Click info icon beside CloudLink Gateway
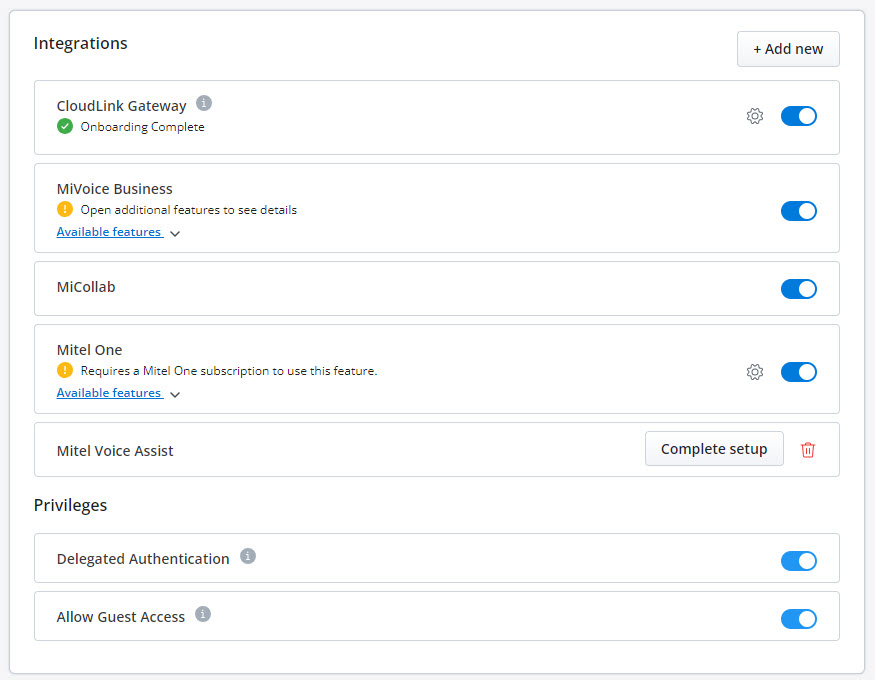This screenshot has height=680, width=875. coord(204,103)
